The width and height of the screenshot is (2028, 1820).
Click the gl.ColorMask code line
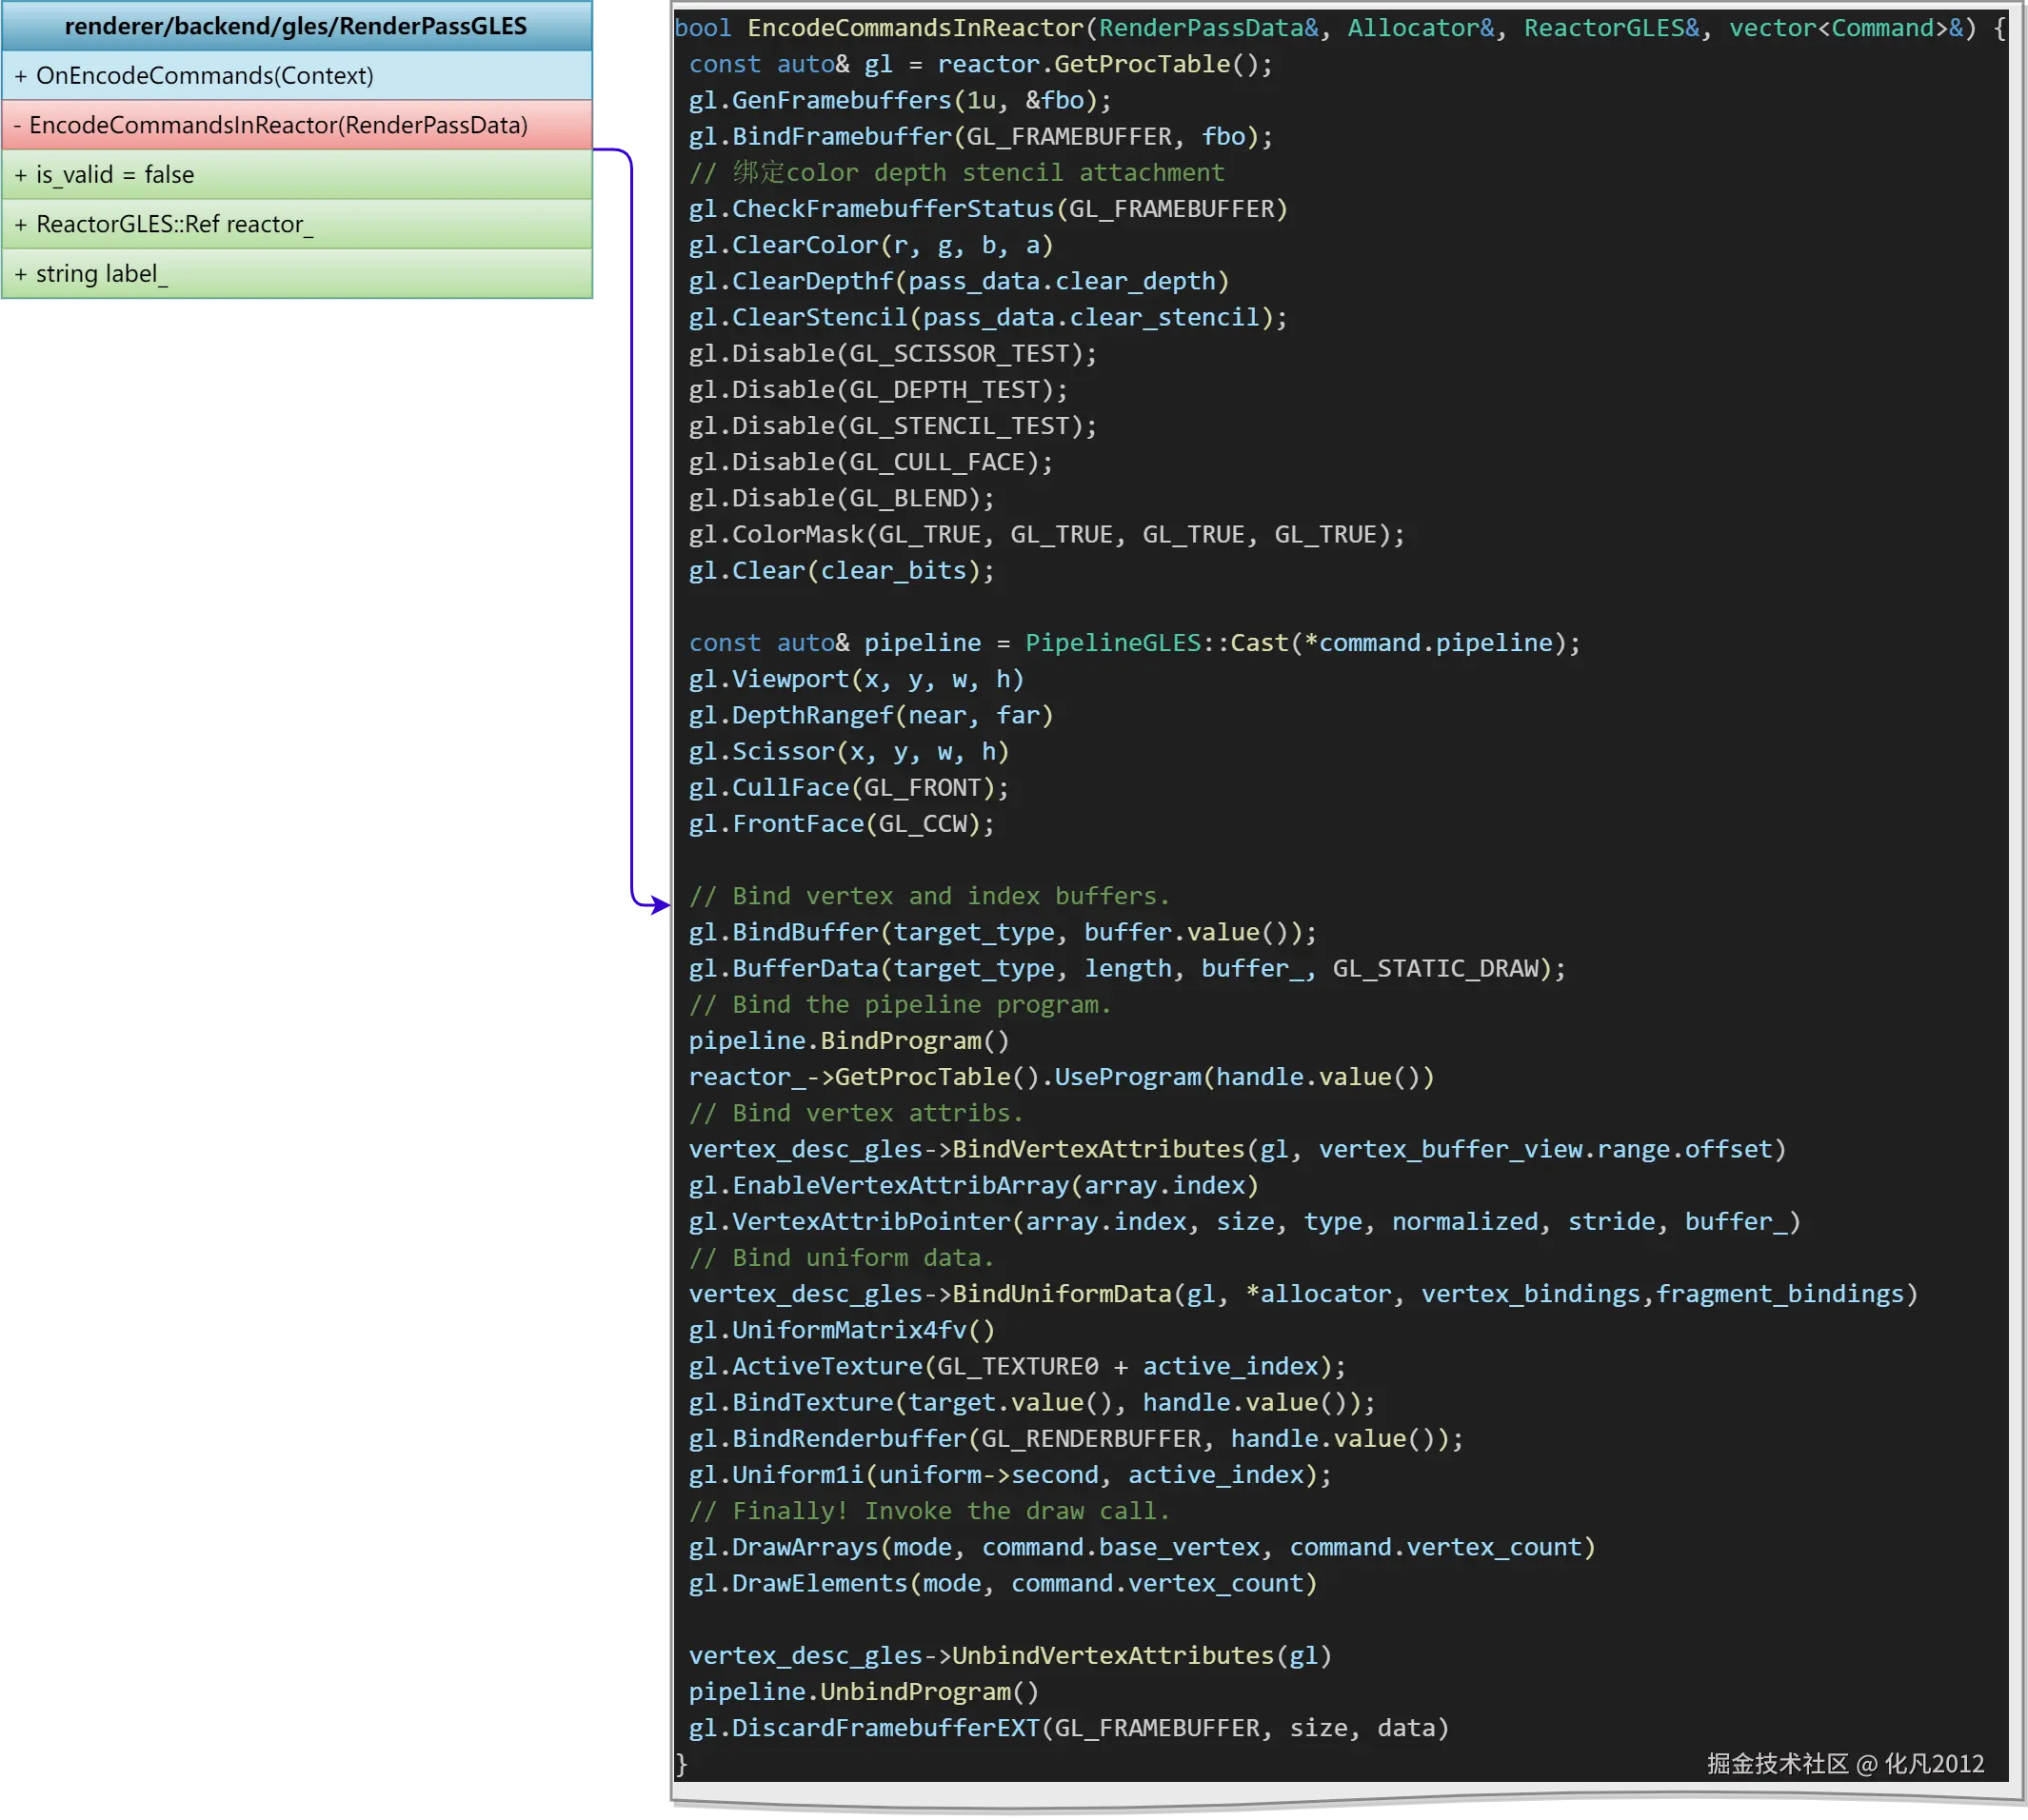pos(1046,534)
